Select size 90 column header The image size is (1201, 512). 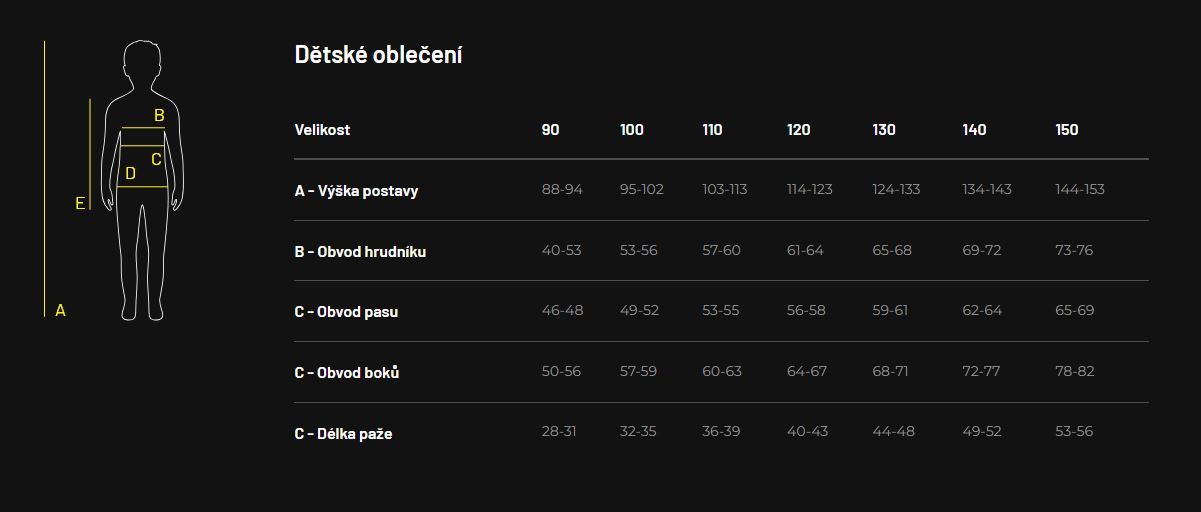pos(551,130)
